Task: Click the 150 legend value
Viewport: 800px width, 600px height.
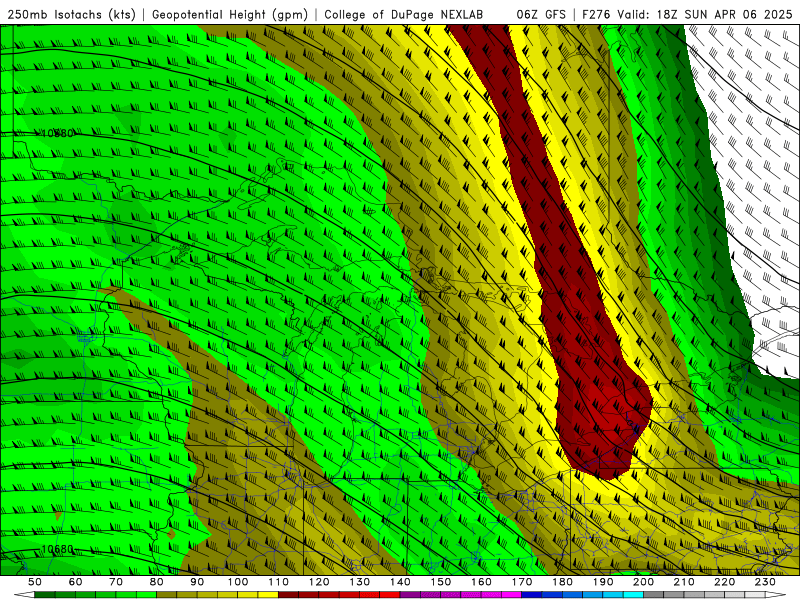Action: 441,582
